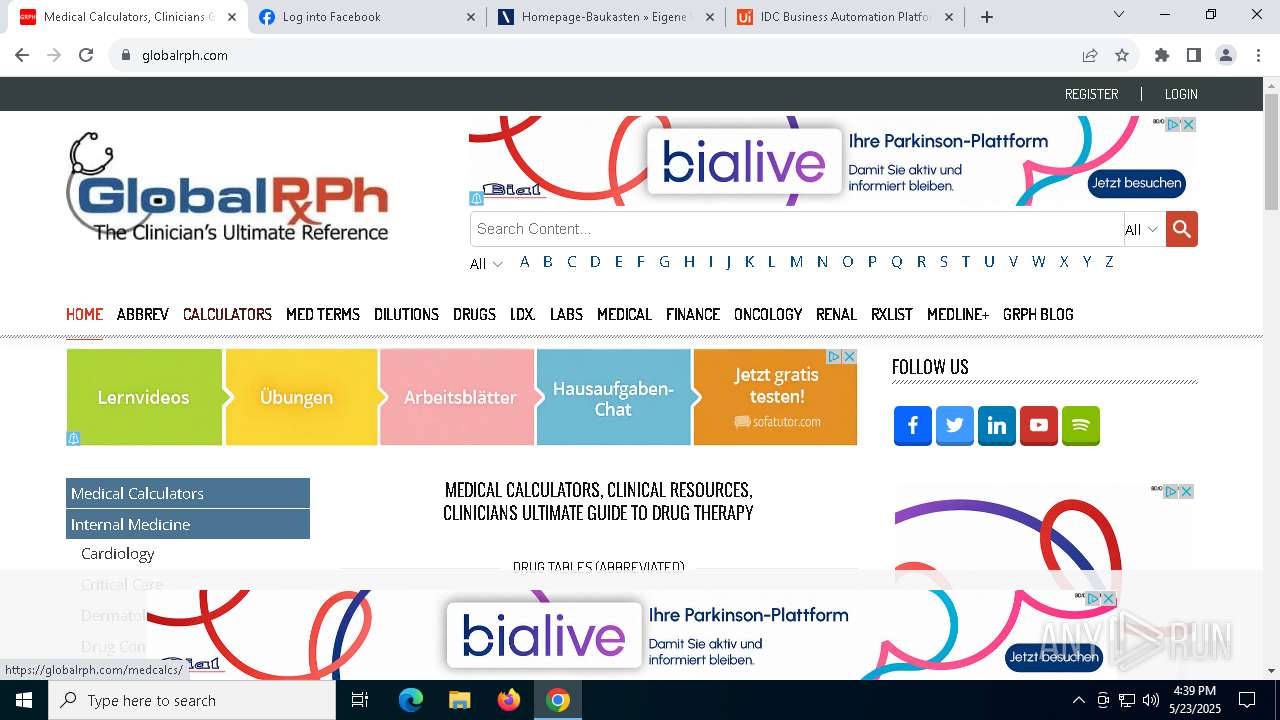Click Windows Start button
This screenshot has width=1280, height=720.
tap(23, 700)
